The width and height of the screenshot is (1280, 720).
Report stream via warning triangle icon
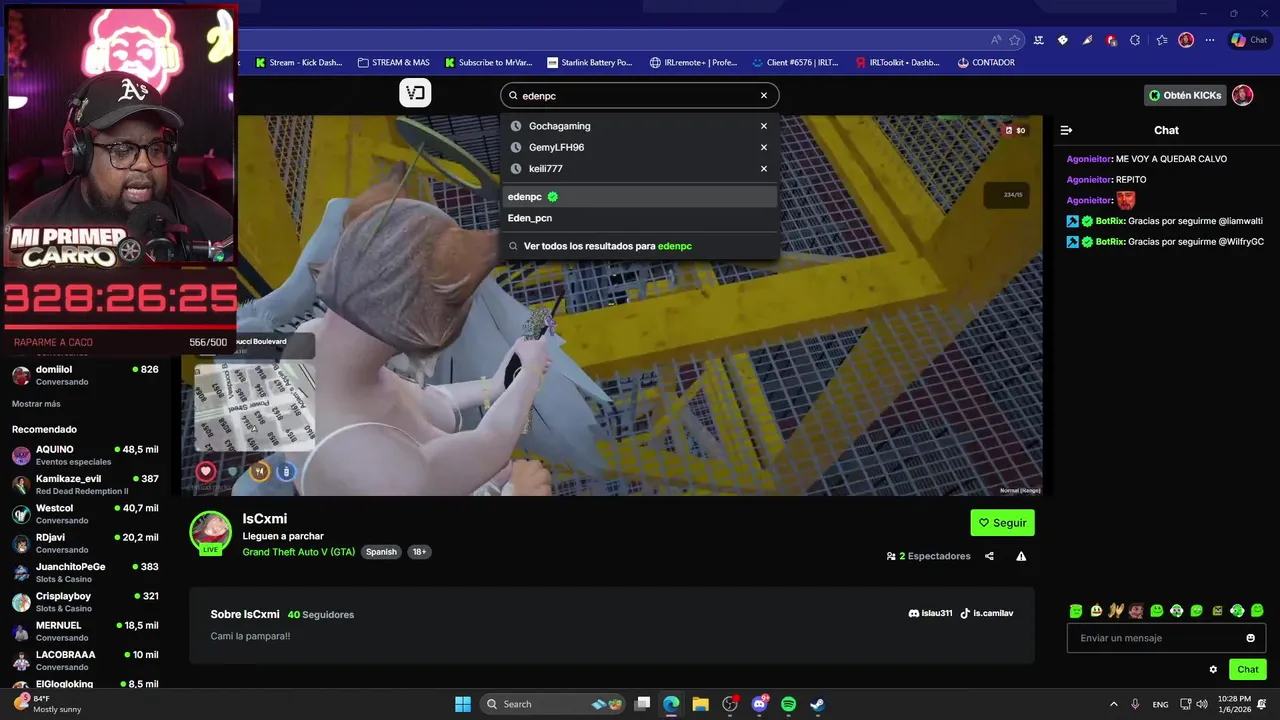click(x=1021, y=556)
